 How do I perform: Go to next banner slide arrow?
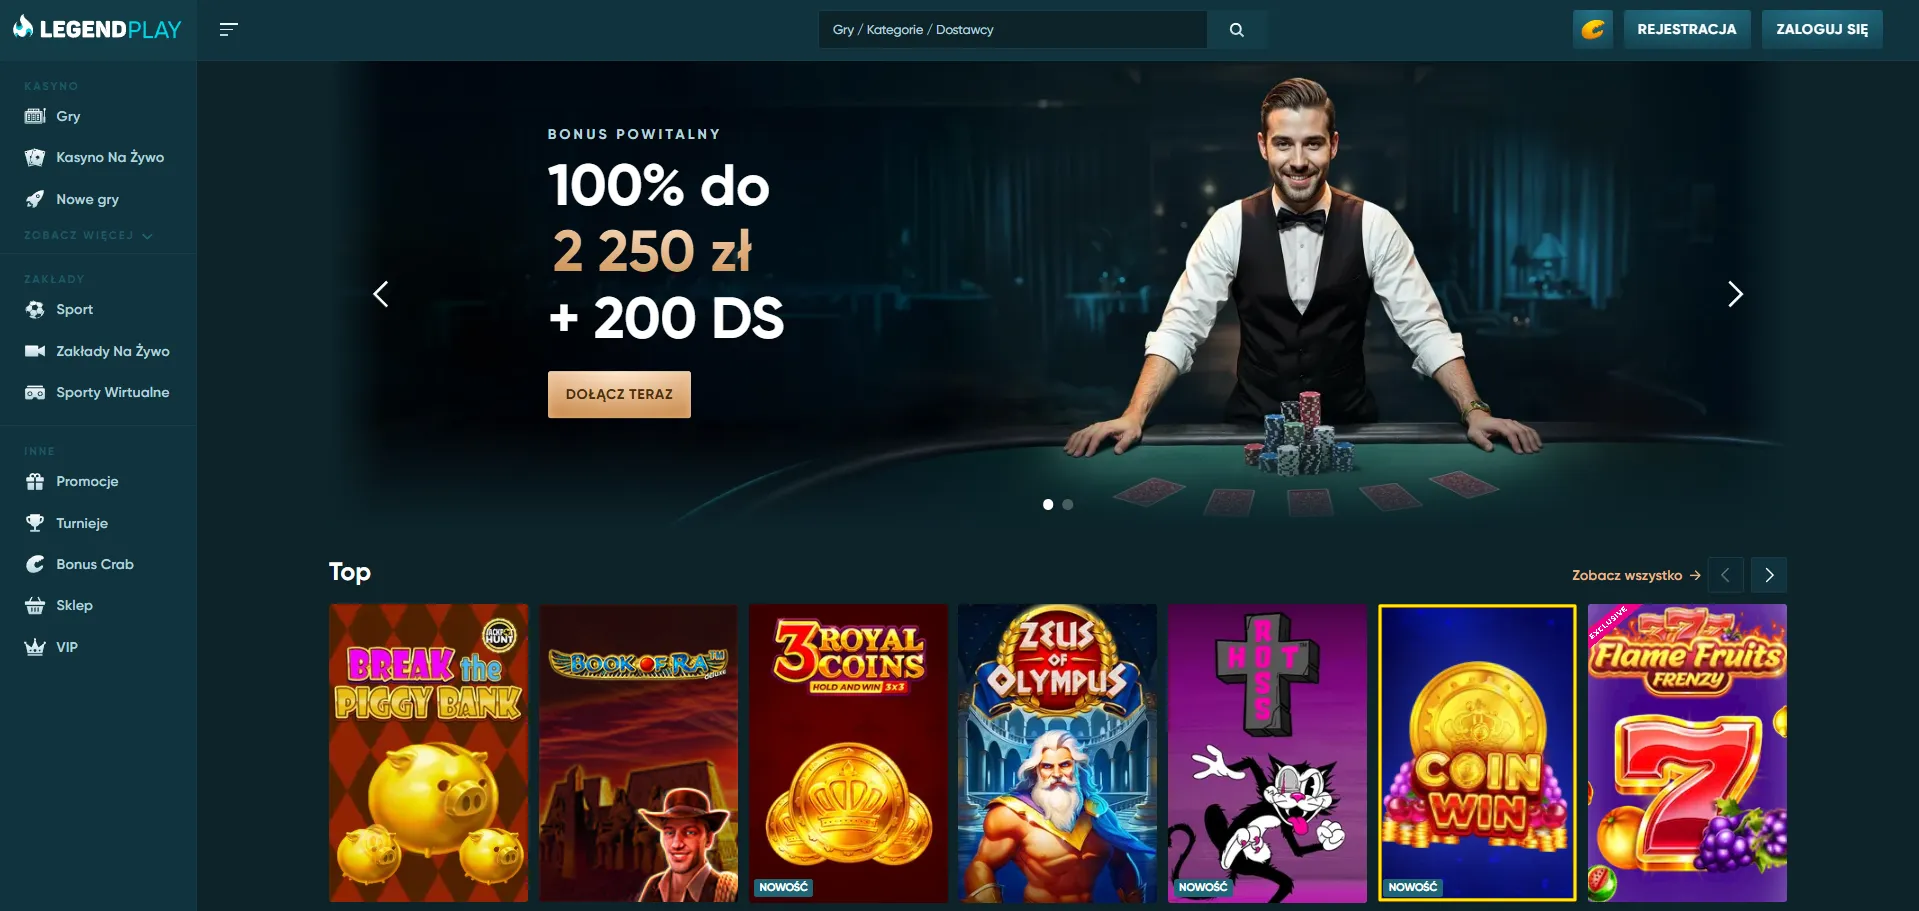[1735, 294]
